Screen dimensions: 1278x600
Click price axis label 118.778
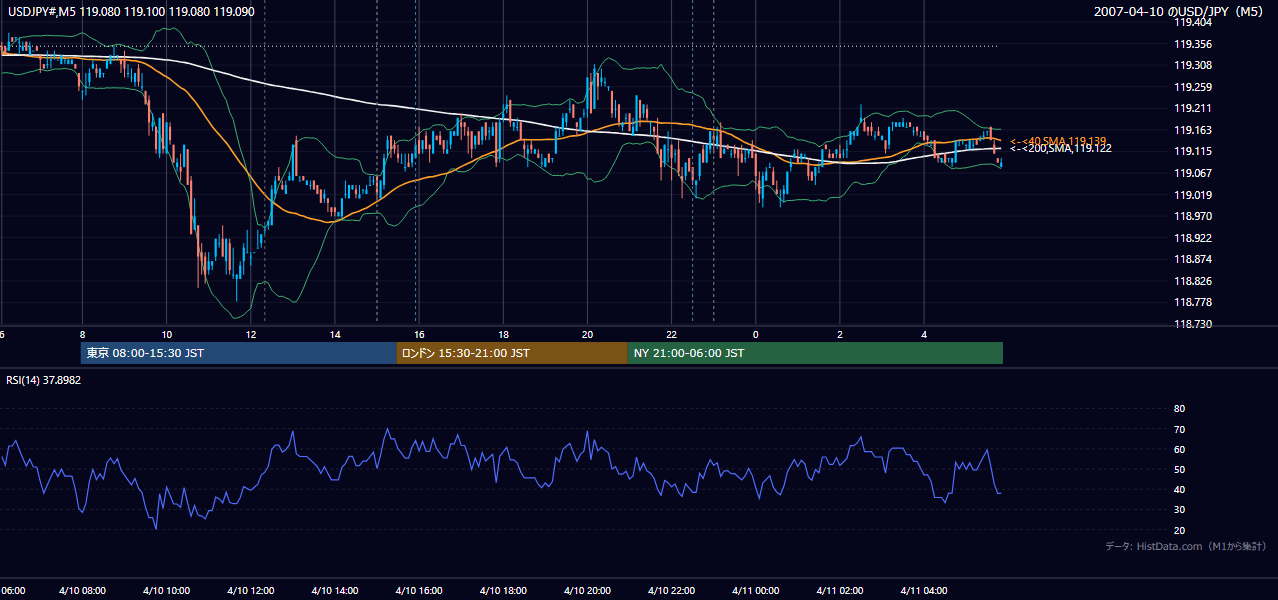click(x=1192, y=302)
